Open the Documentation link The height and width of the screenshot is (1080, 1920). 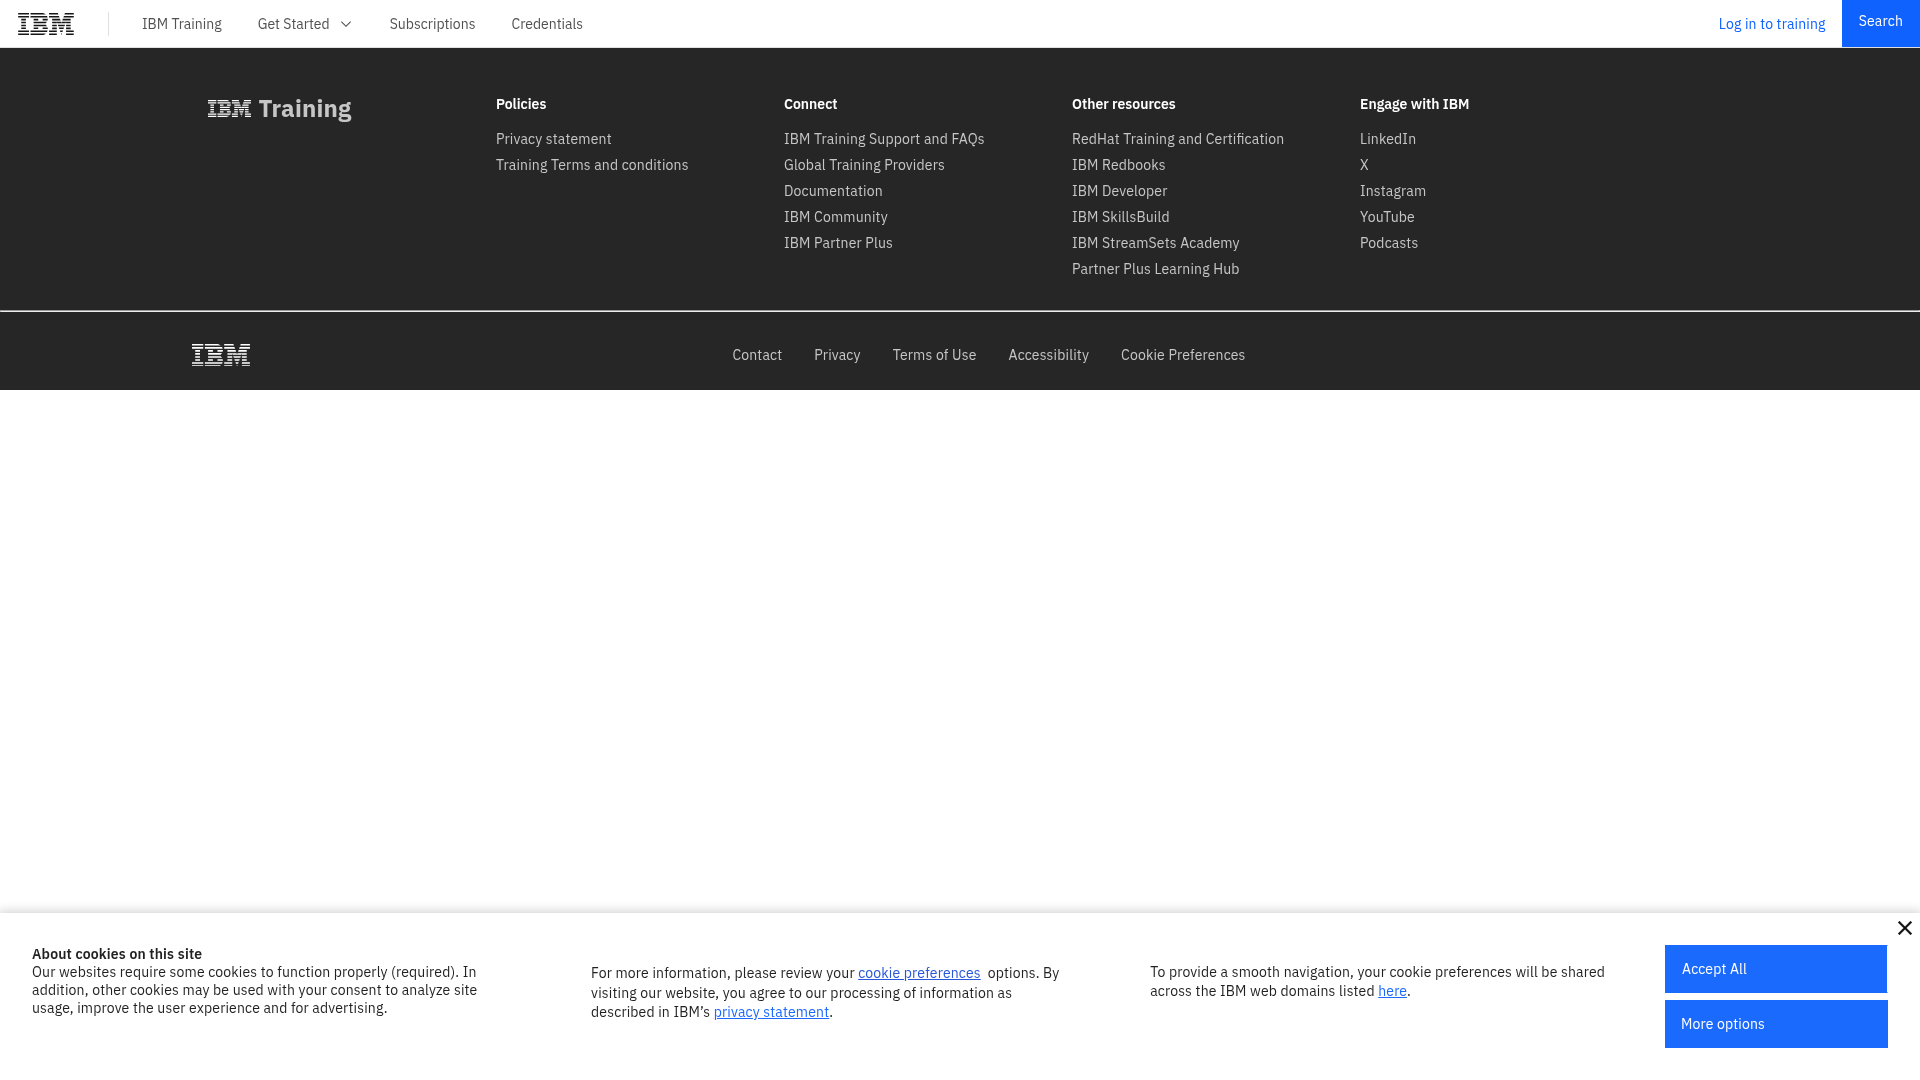[833, 191]
